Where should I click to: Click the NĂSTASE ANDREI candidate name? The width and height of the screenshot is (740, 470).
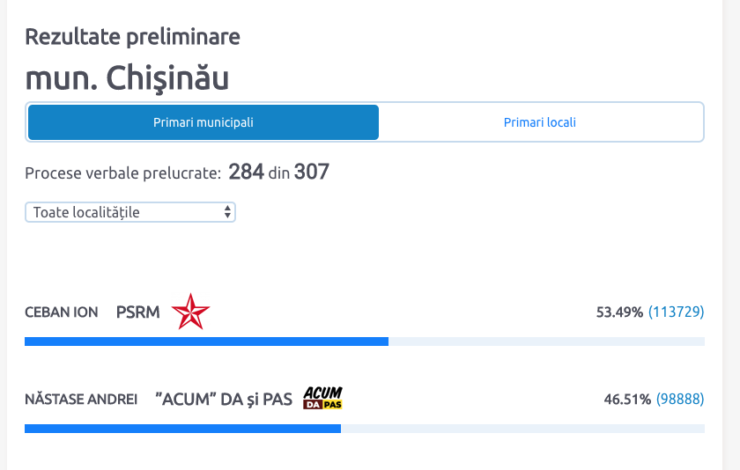pos(81,399)
